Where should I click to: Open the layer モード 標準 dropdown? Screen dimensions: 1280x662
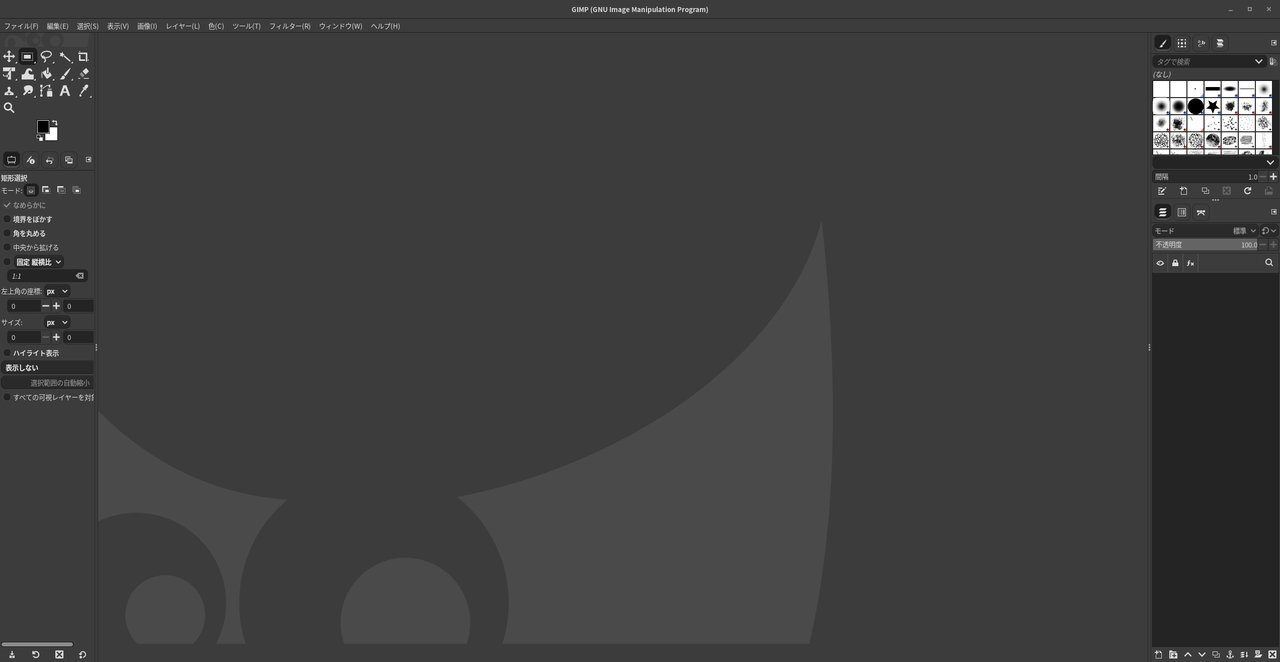coord(1244,231)
